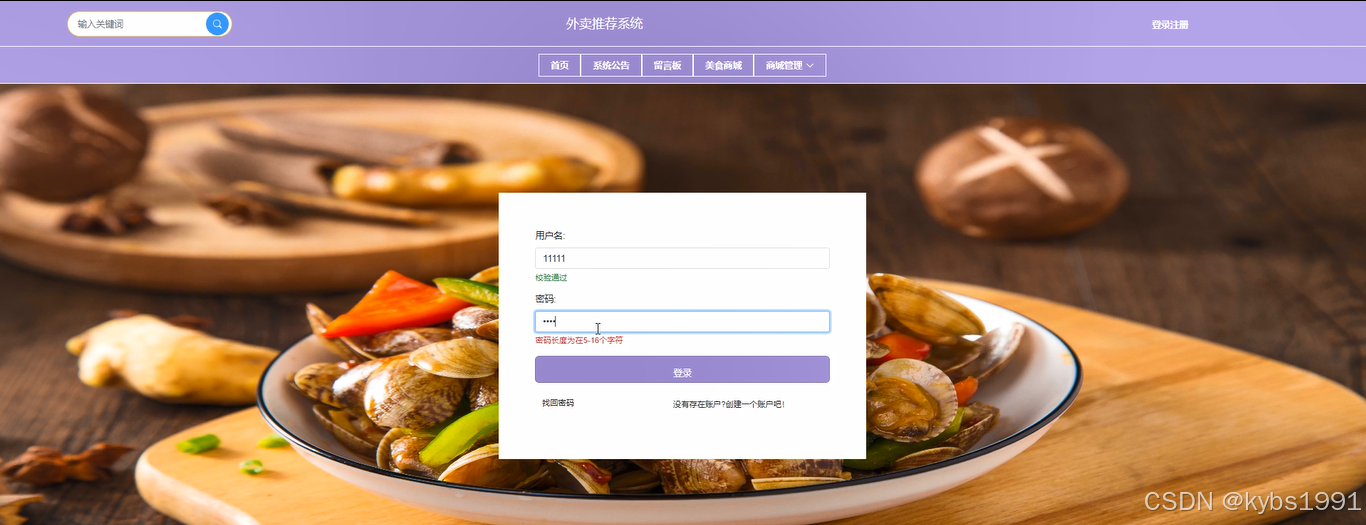Open the 首页 menu item
The height and width of the screenshot is (525, 1366).
tap(559, 65)
